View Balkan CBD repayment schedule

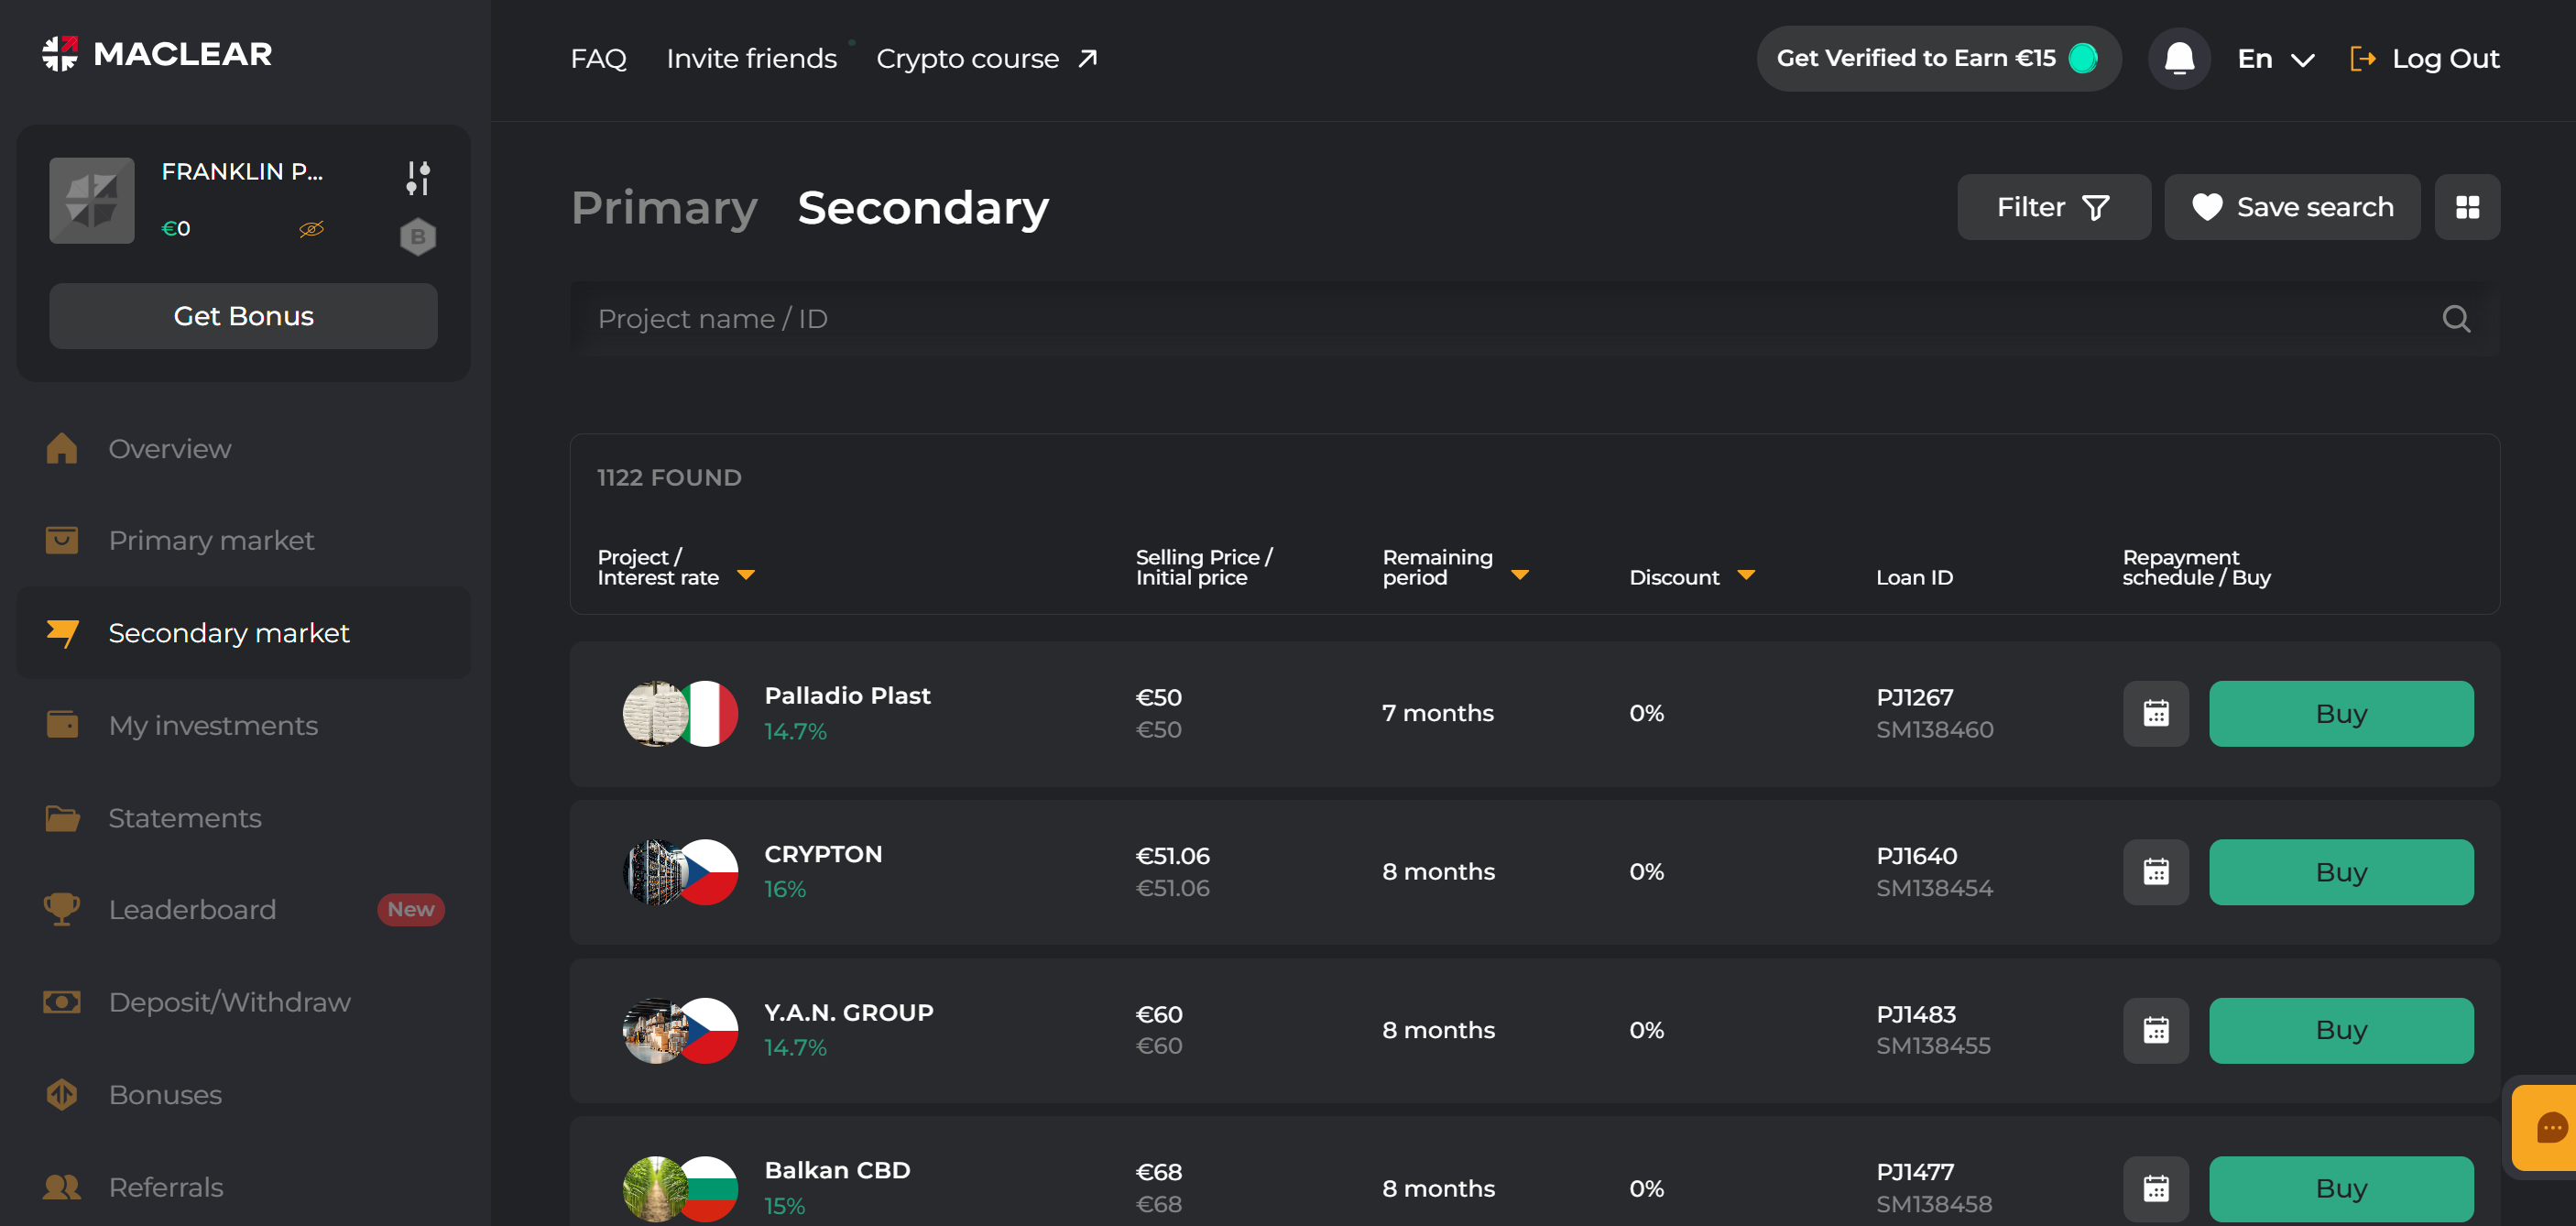pyautogui.click(x=2156, y=1188)
